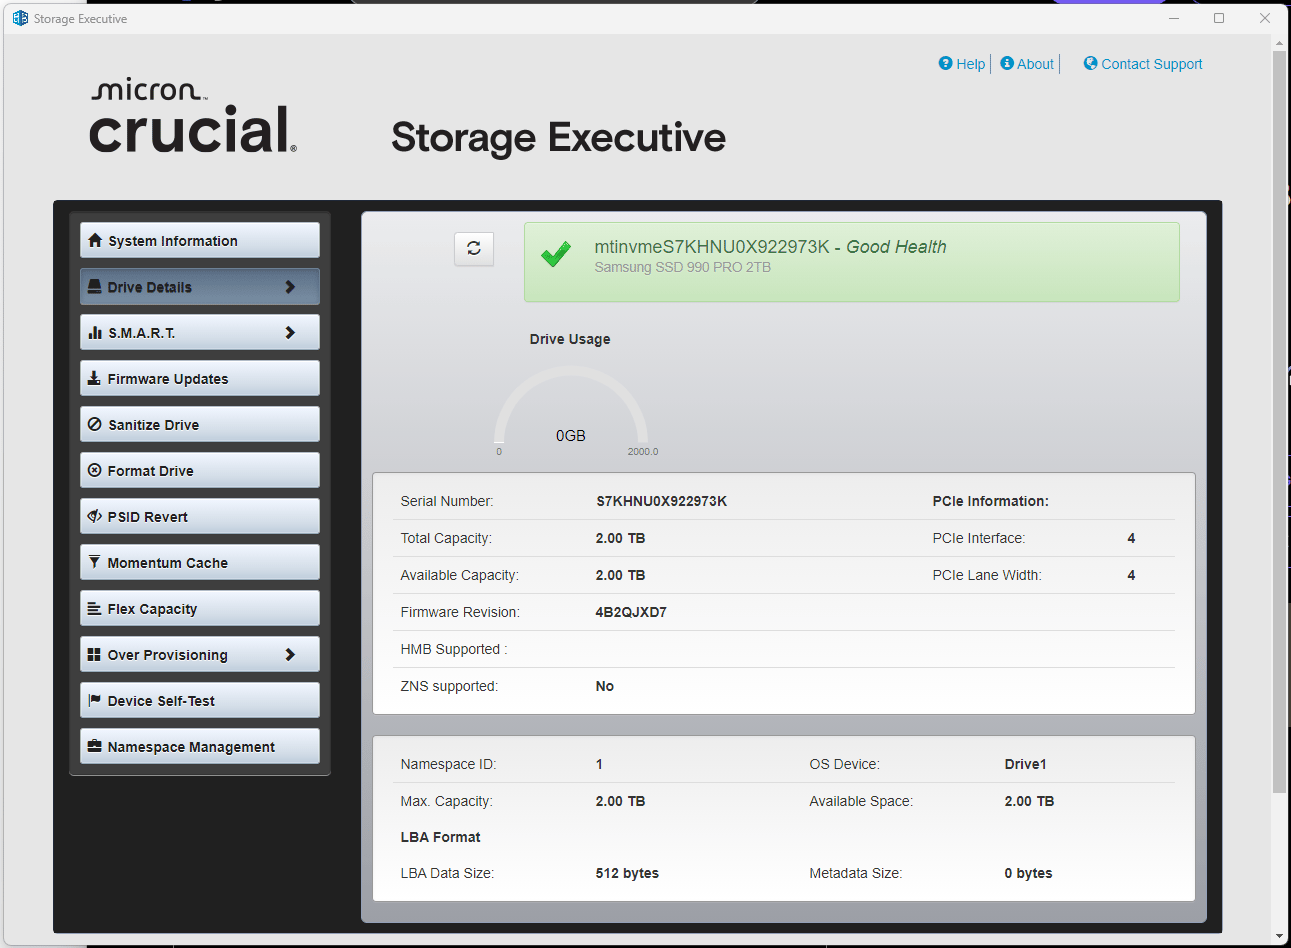This screenshot has height=948, width=1291.
Task: Click the Momentum Cache funnel icon
Action: (94, 562)
